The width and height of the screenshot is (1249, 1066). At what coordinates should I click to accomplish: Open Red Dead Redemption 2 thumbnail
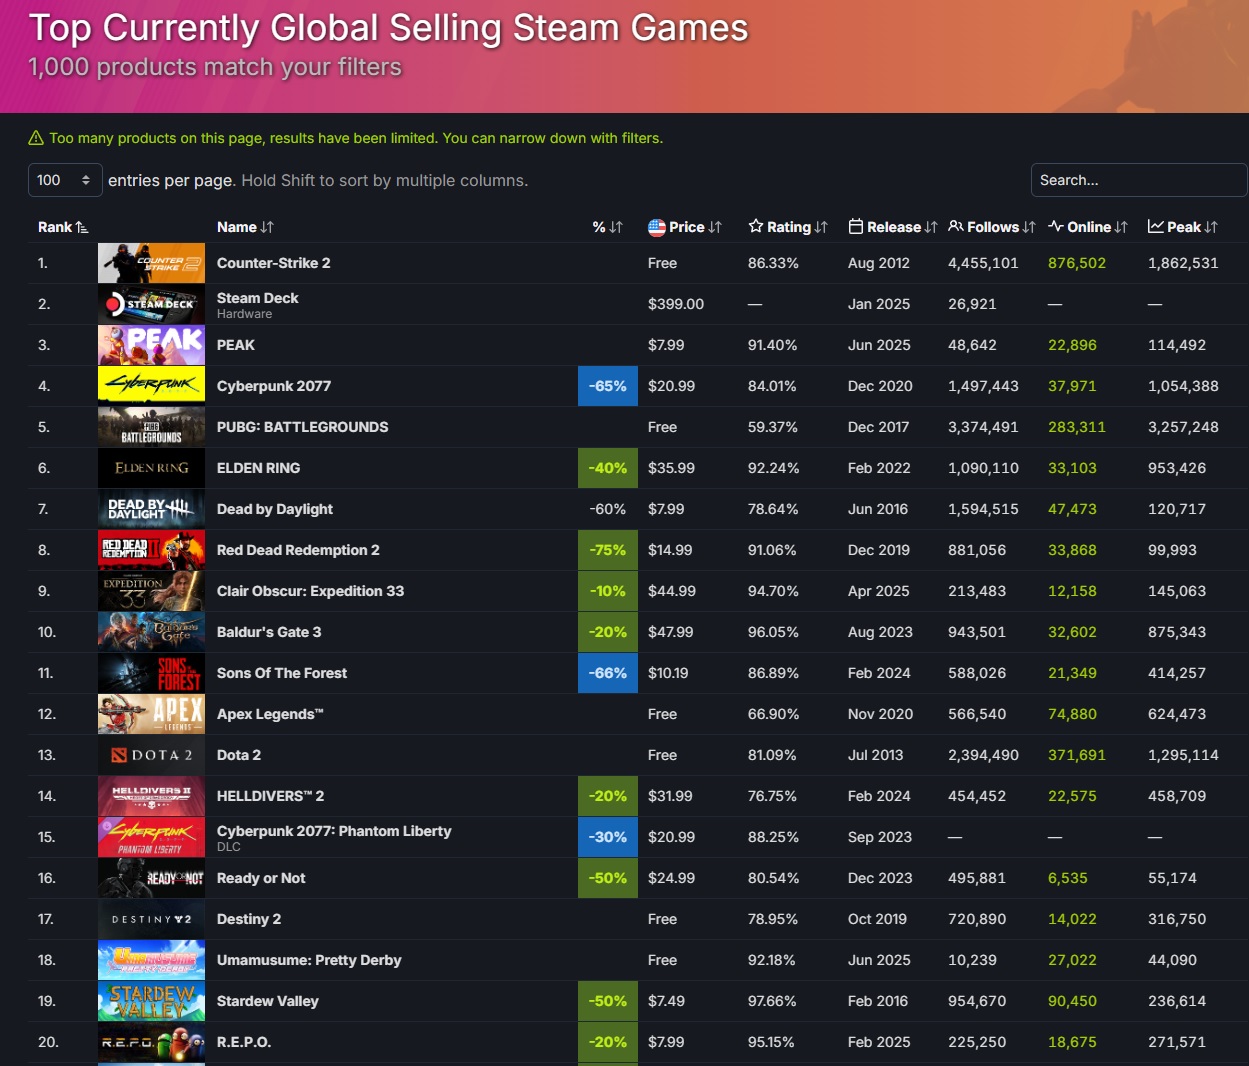click(151, 550)
